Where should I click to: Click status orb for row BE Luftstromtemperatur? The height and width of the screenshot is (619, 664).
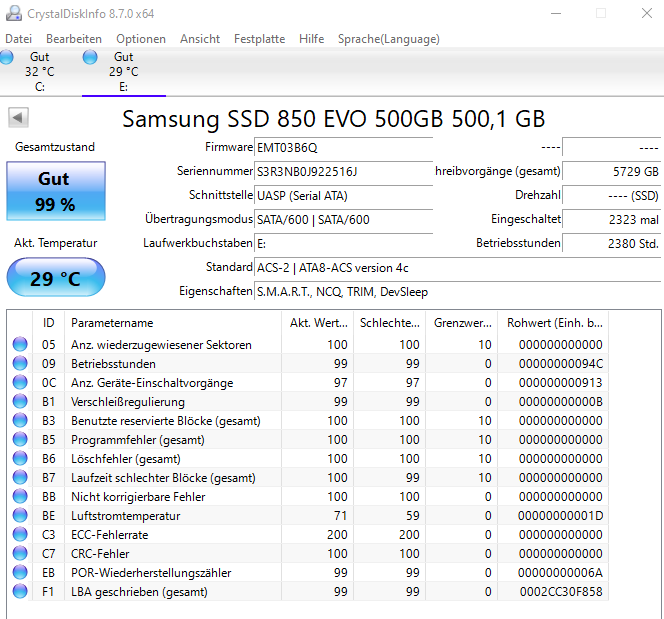pyautogui.click(x=20, y=515)
